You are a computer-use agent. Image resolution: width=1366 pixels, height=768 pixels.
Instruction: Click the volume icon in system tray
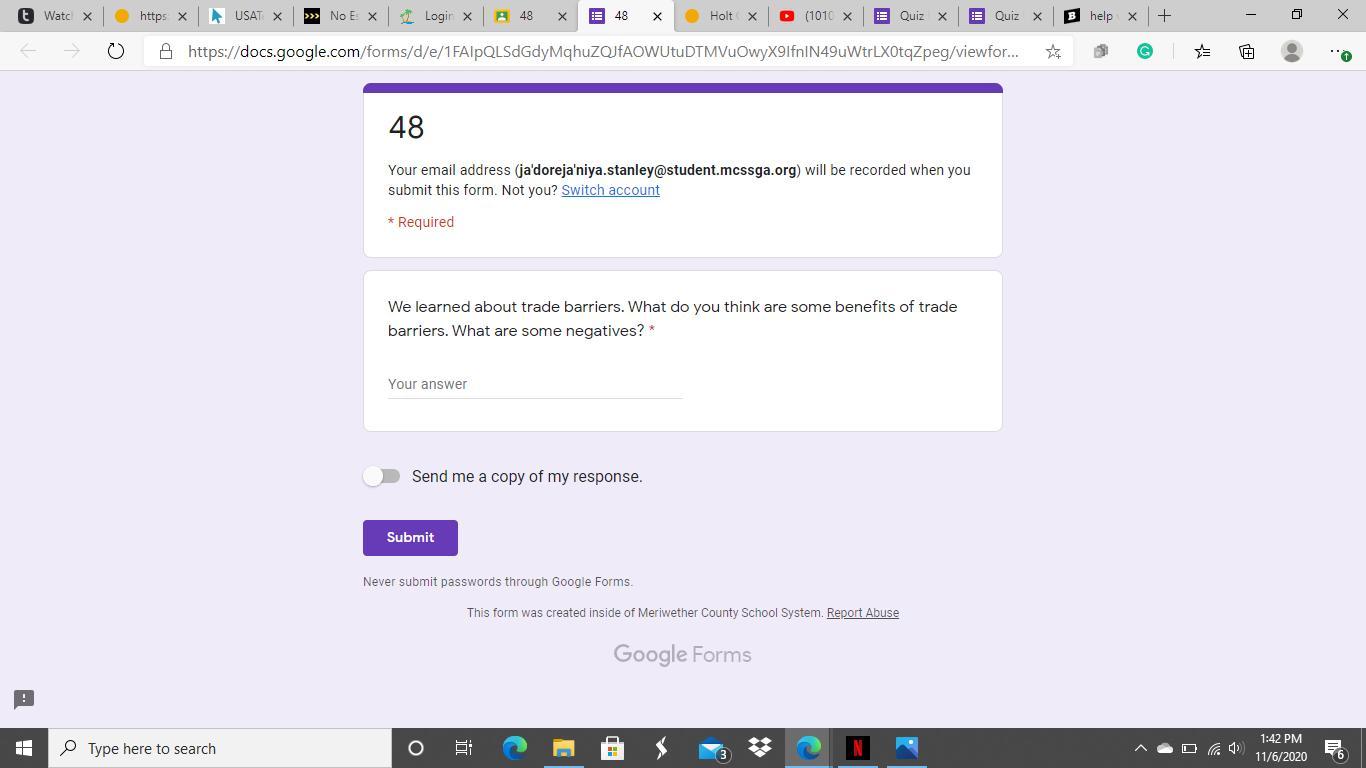click(x=1236, y=748)
